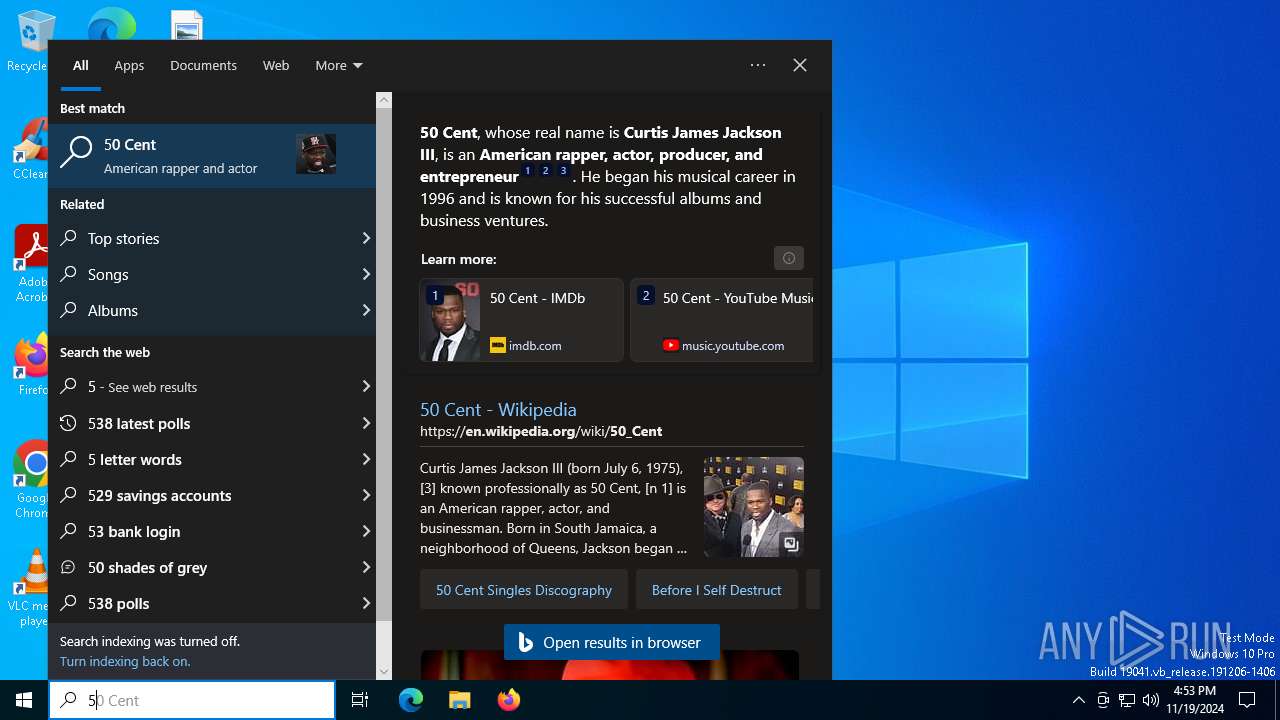
Task: Open Task View from the taskbar
Action: [360, 700]
